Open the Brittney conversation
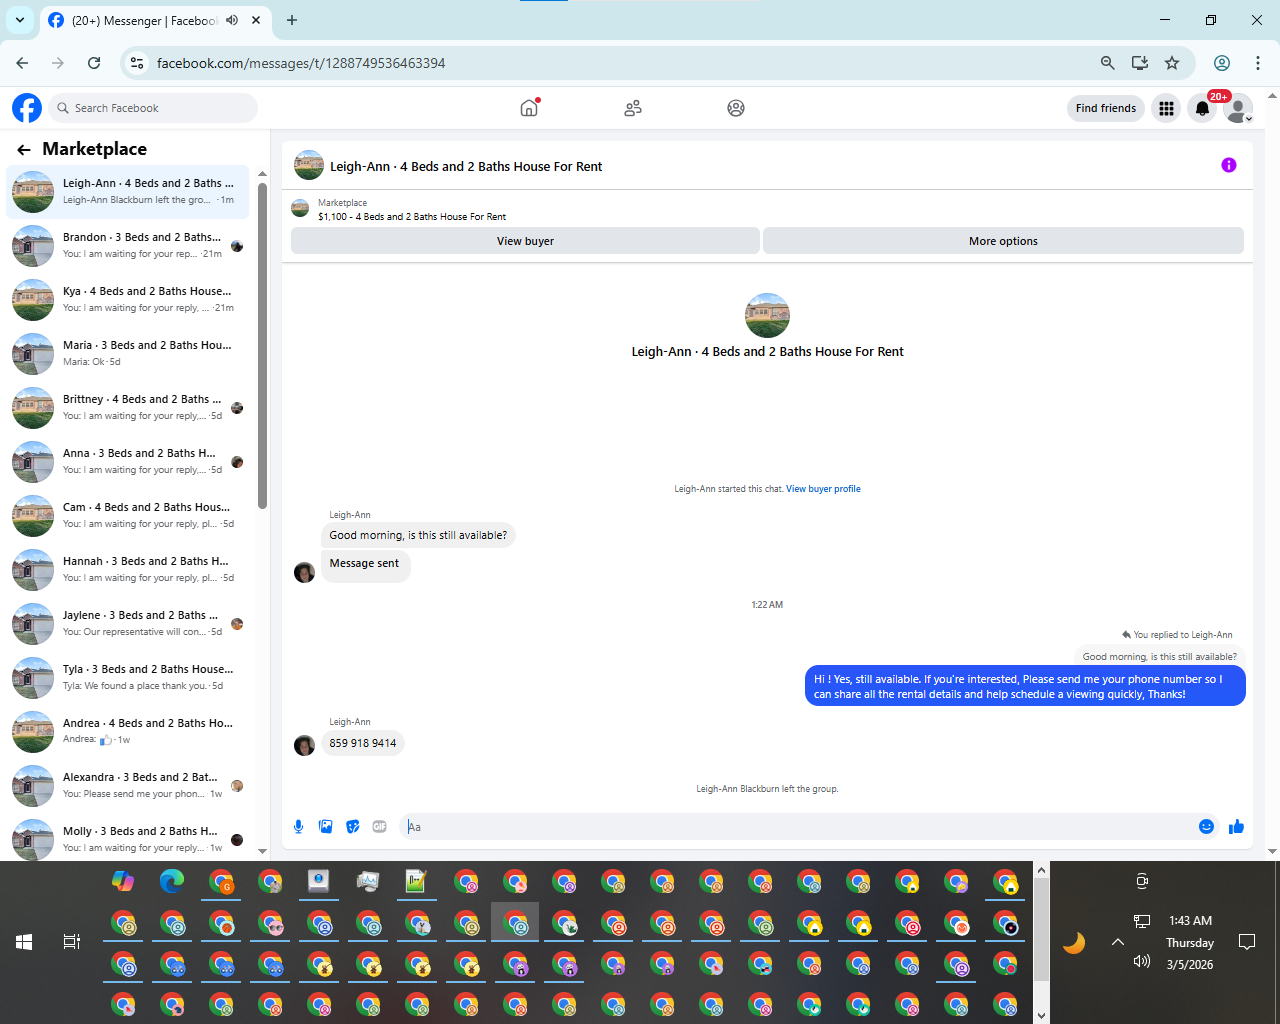Viewport: 1280px width, 1024px height. [x=128, y=407]
